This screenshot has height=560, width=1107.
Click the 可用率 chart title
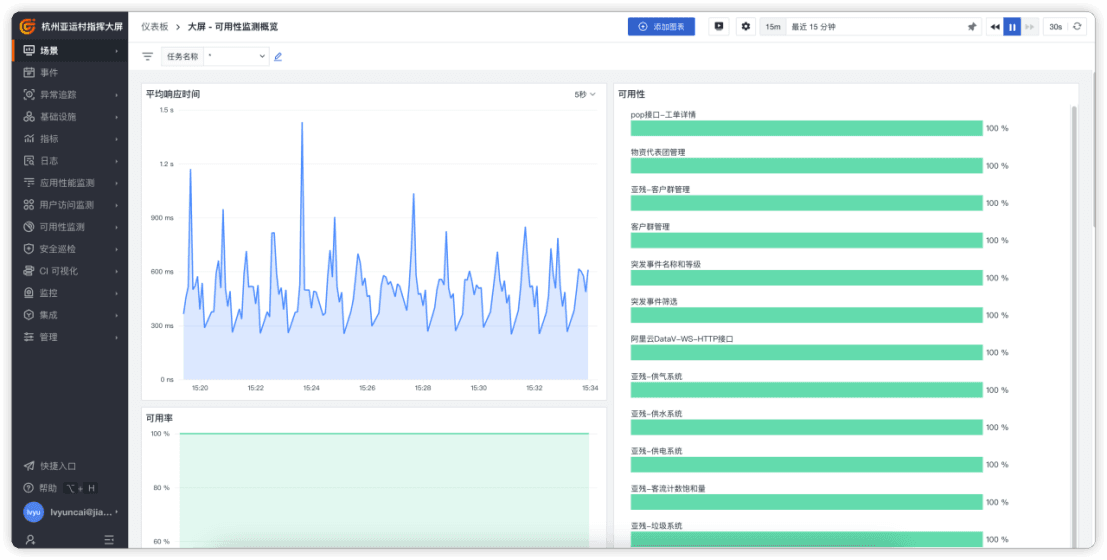point(160,418)
